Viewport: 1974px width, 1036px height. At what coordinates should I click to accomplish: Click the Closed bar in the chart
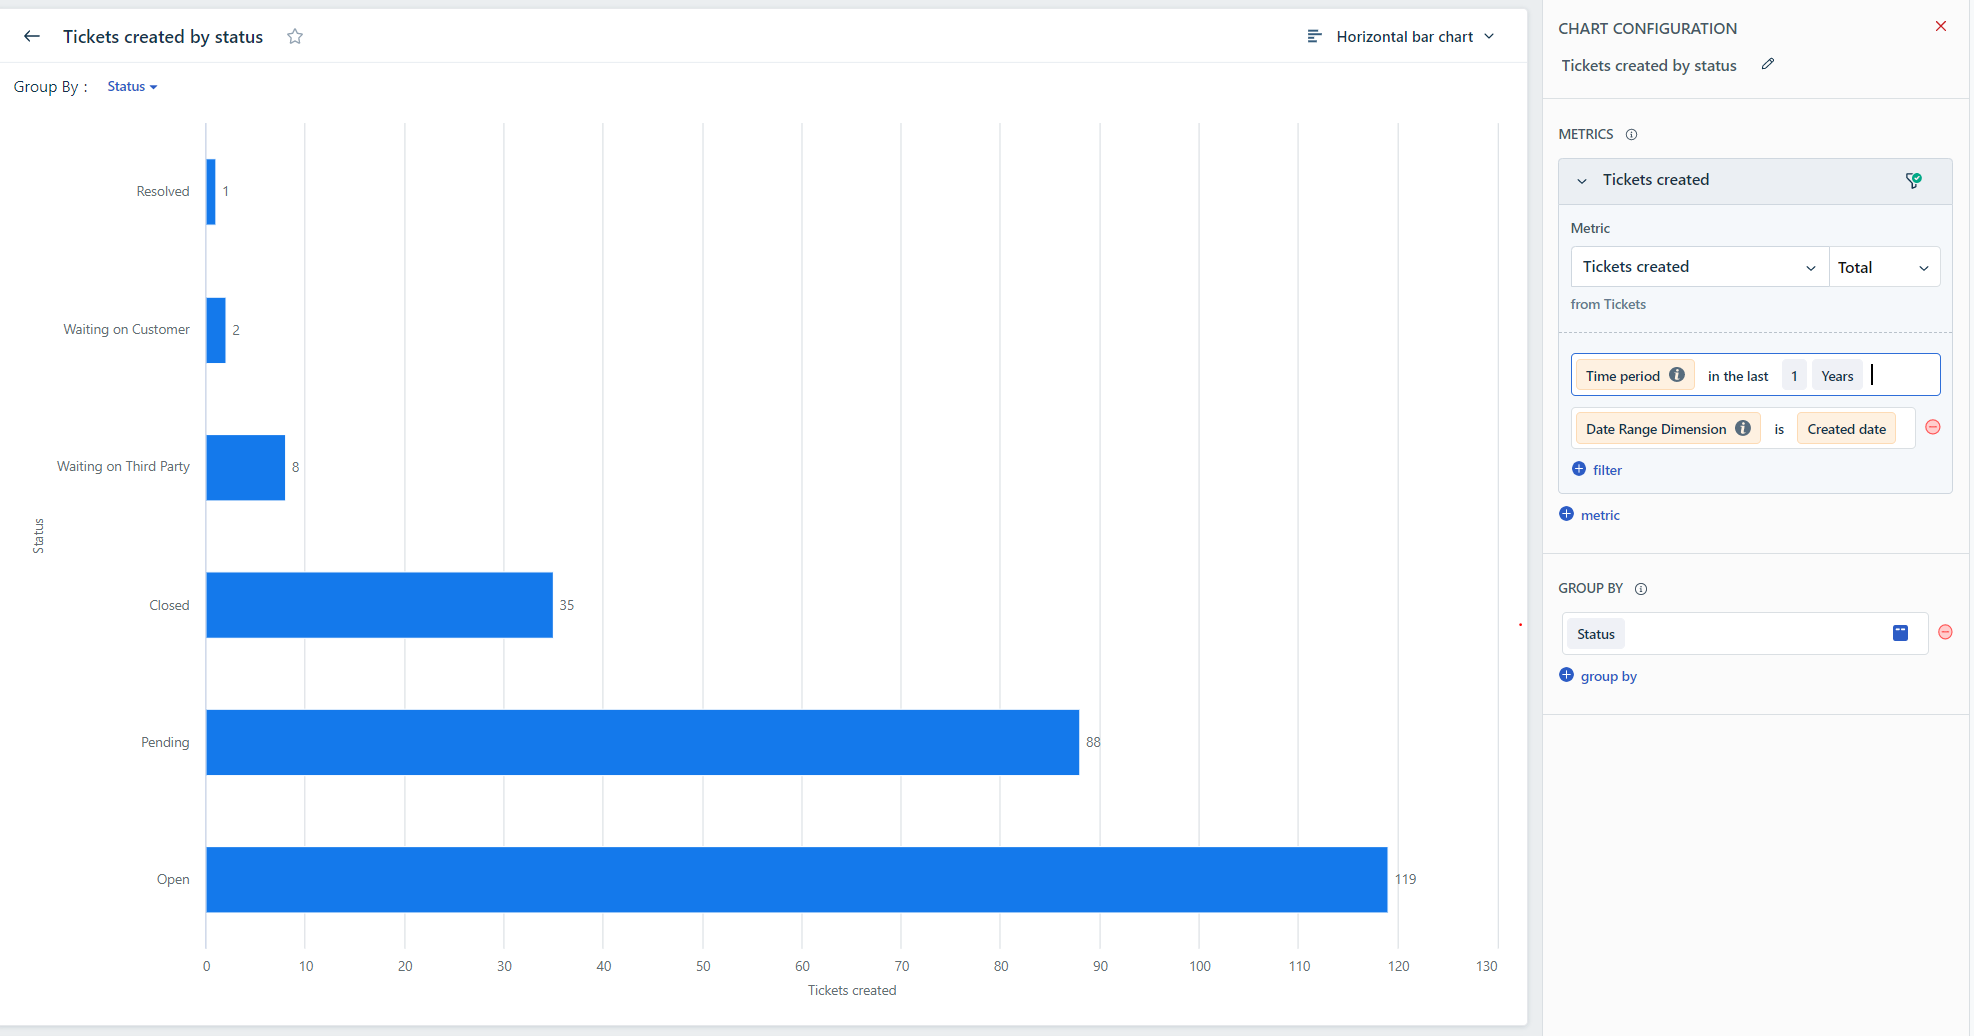[x=379, y=605]
